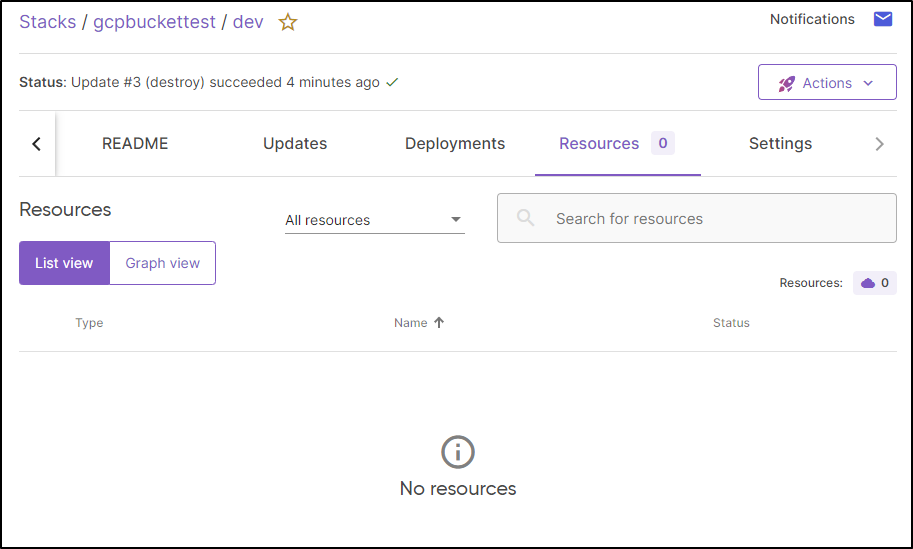Show next tabs with right chevron
This screenshot has width=913, height=549.
[879, 144]
